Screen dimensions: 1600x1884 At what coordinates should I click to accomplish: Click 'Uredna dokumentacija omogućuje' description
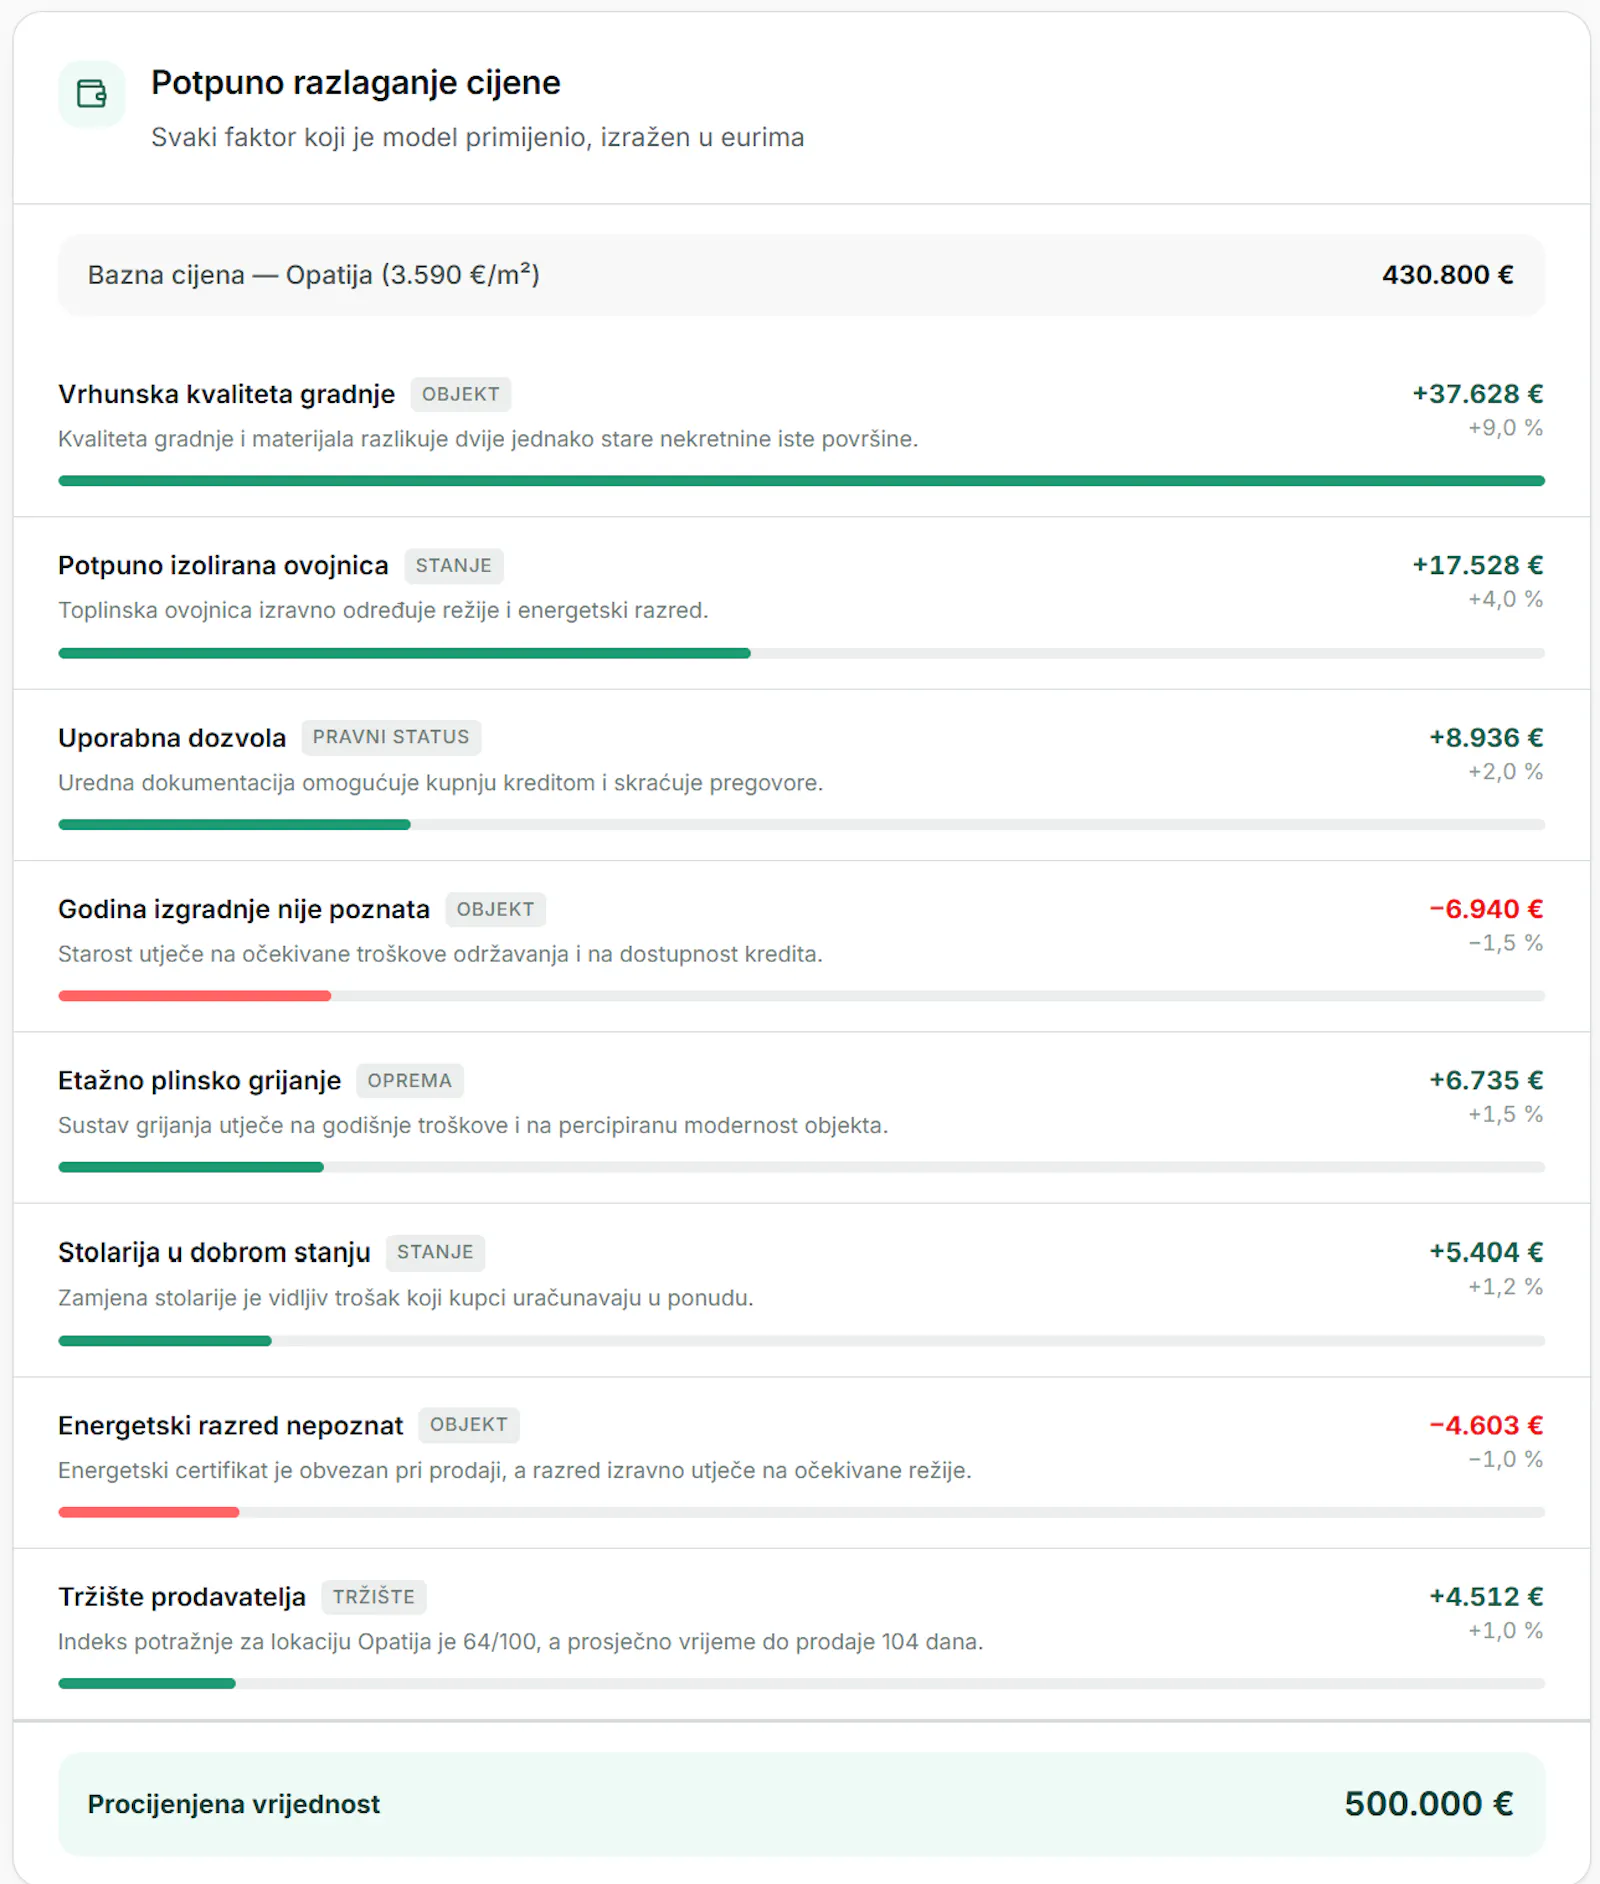(440, 783)
